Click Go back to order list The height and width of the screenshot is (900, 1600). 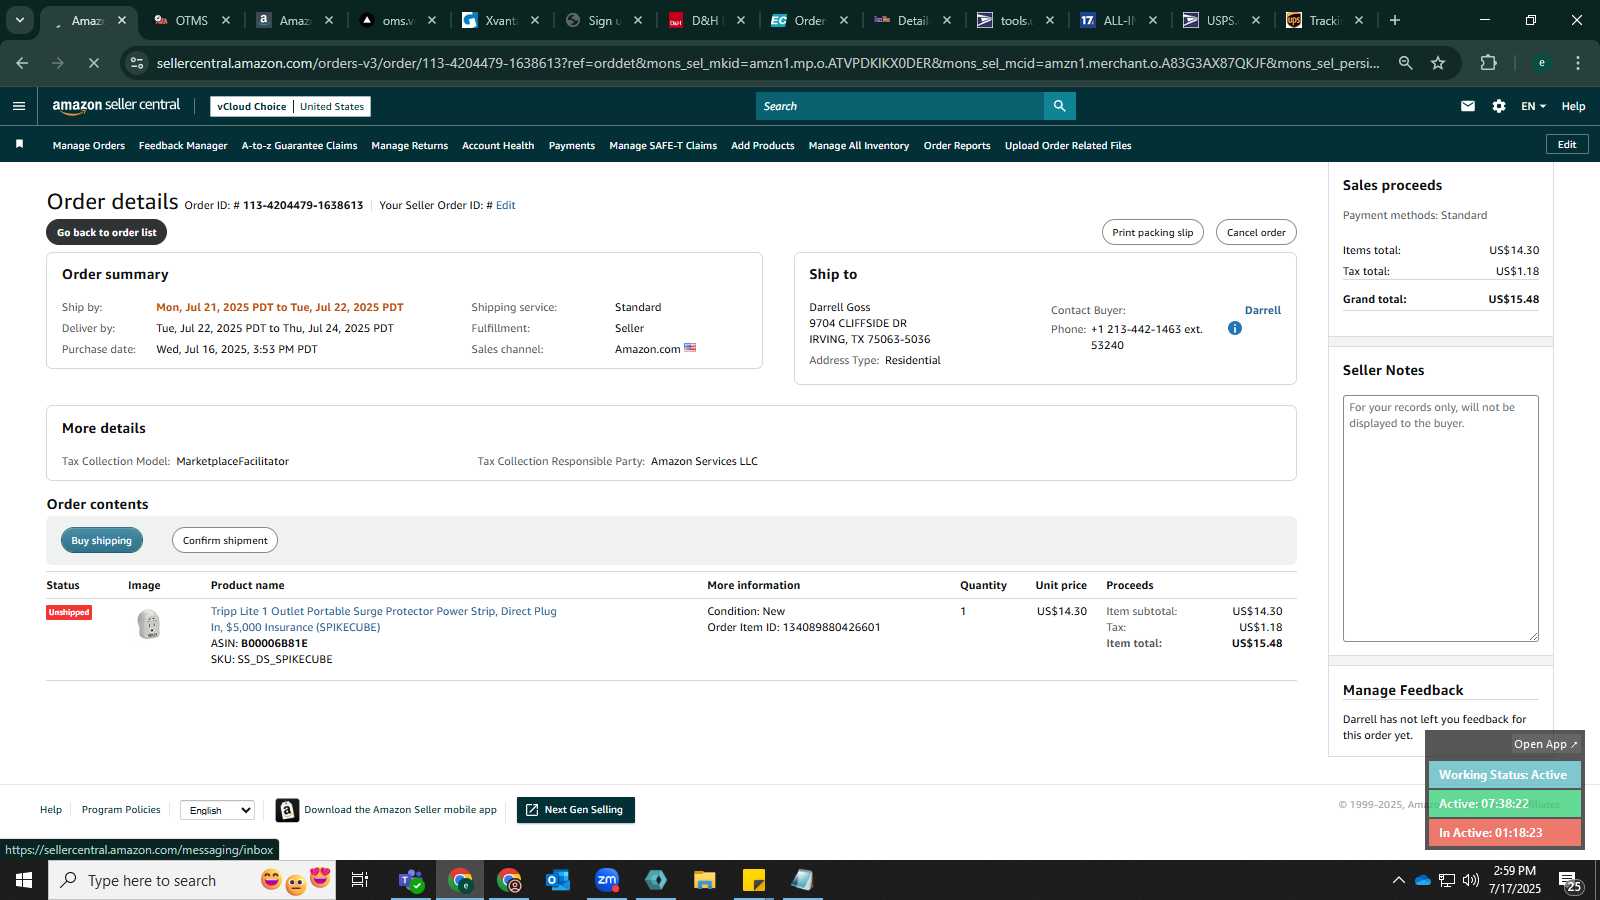point(106,232)
